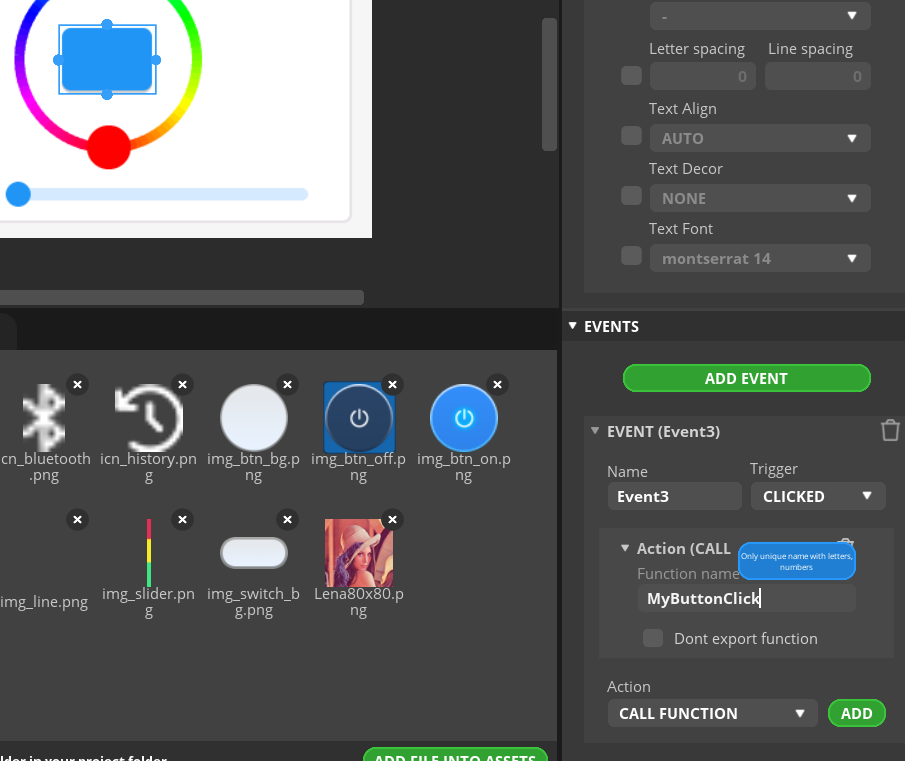
Task: Click the canvas horizontal scrollbar
Action: coord(182,297)
